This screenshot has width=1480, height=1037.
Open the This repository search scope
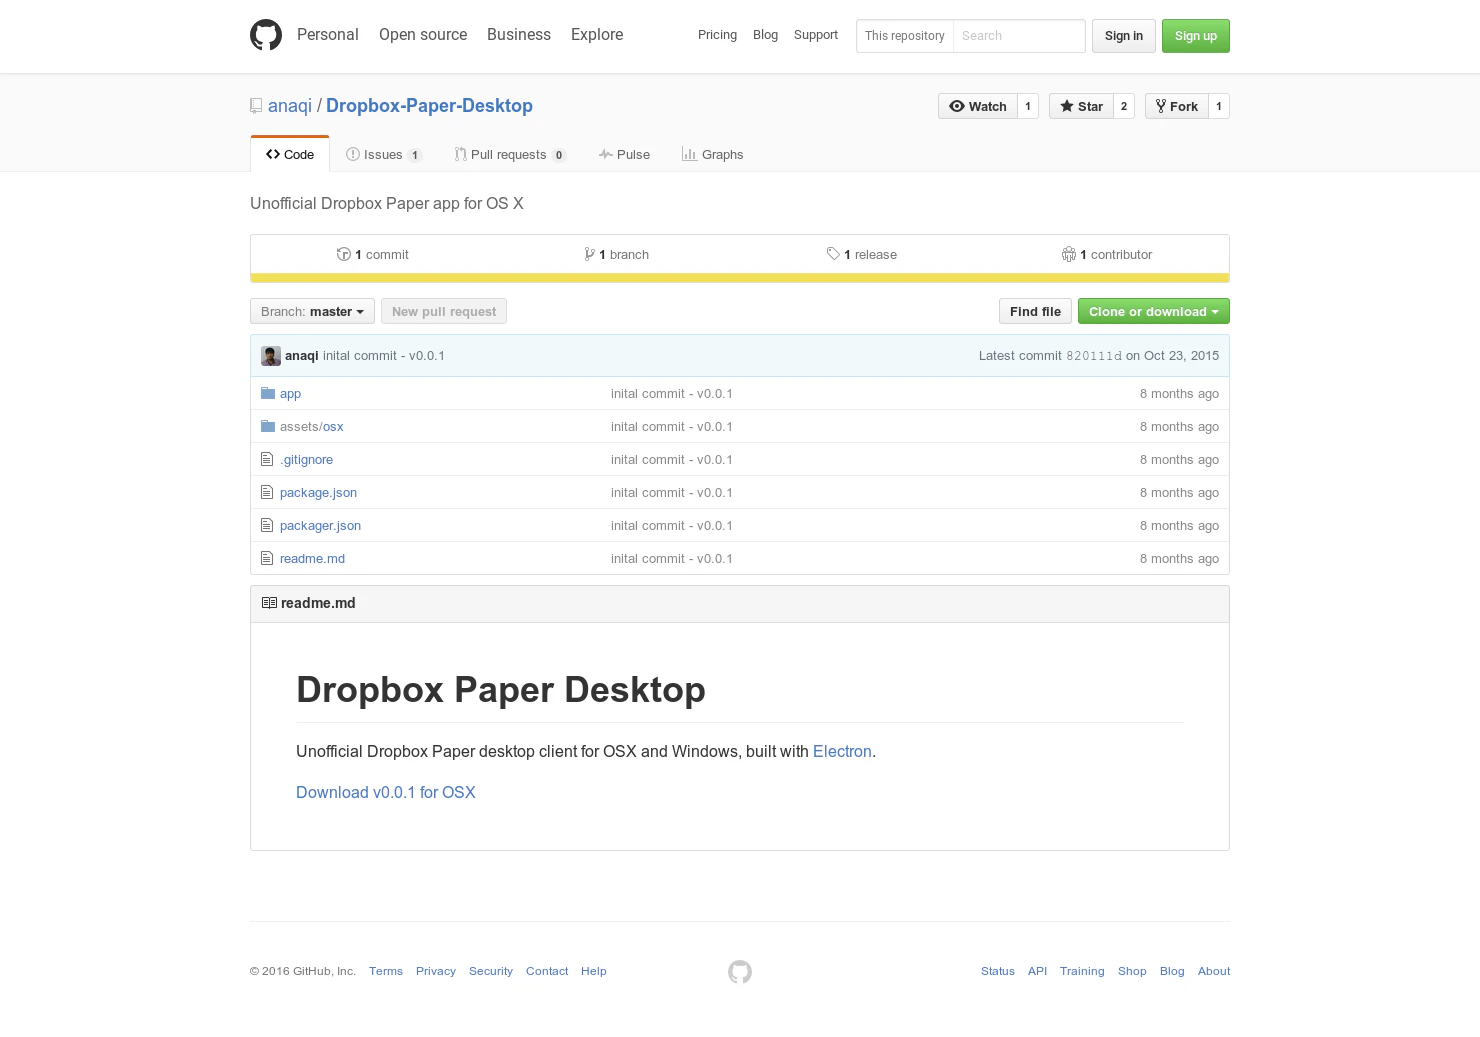[905, 36]
